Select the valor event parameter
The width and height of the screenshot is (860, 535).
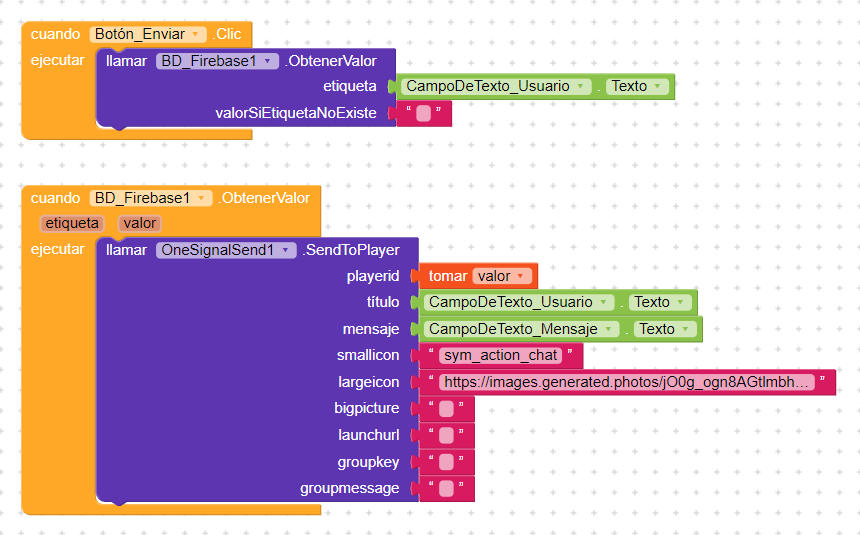[x=139, y=223]
